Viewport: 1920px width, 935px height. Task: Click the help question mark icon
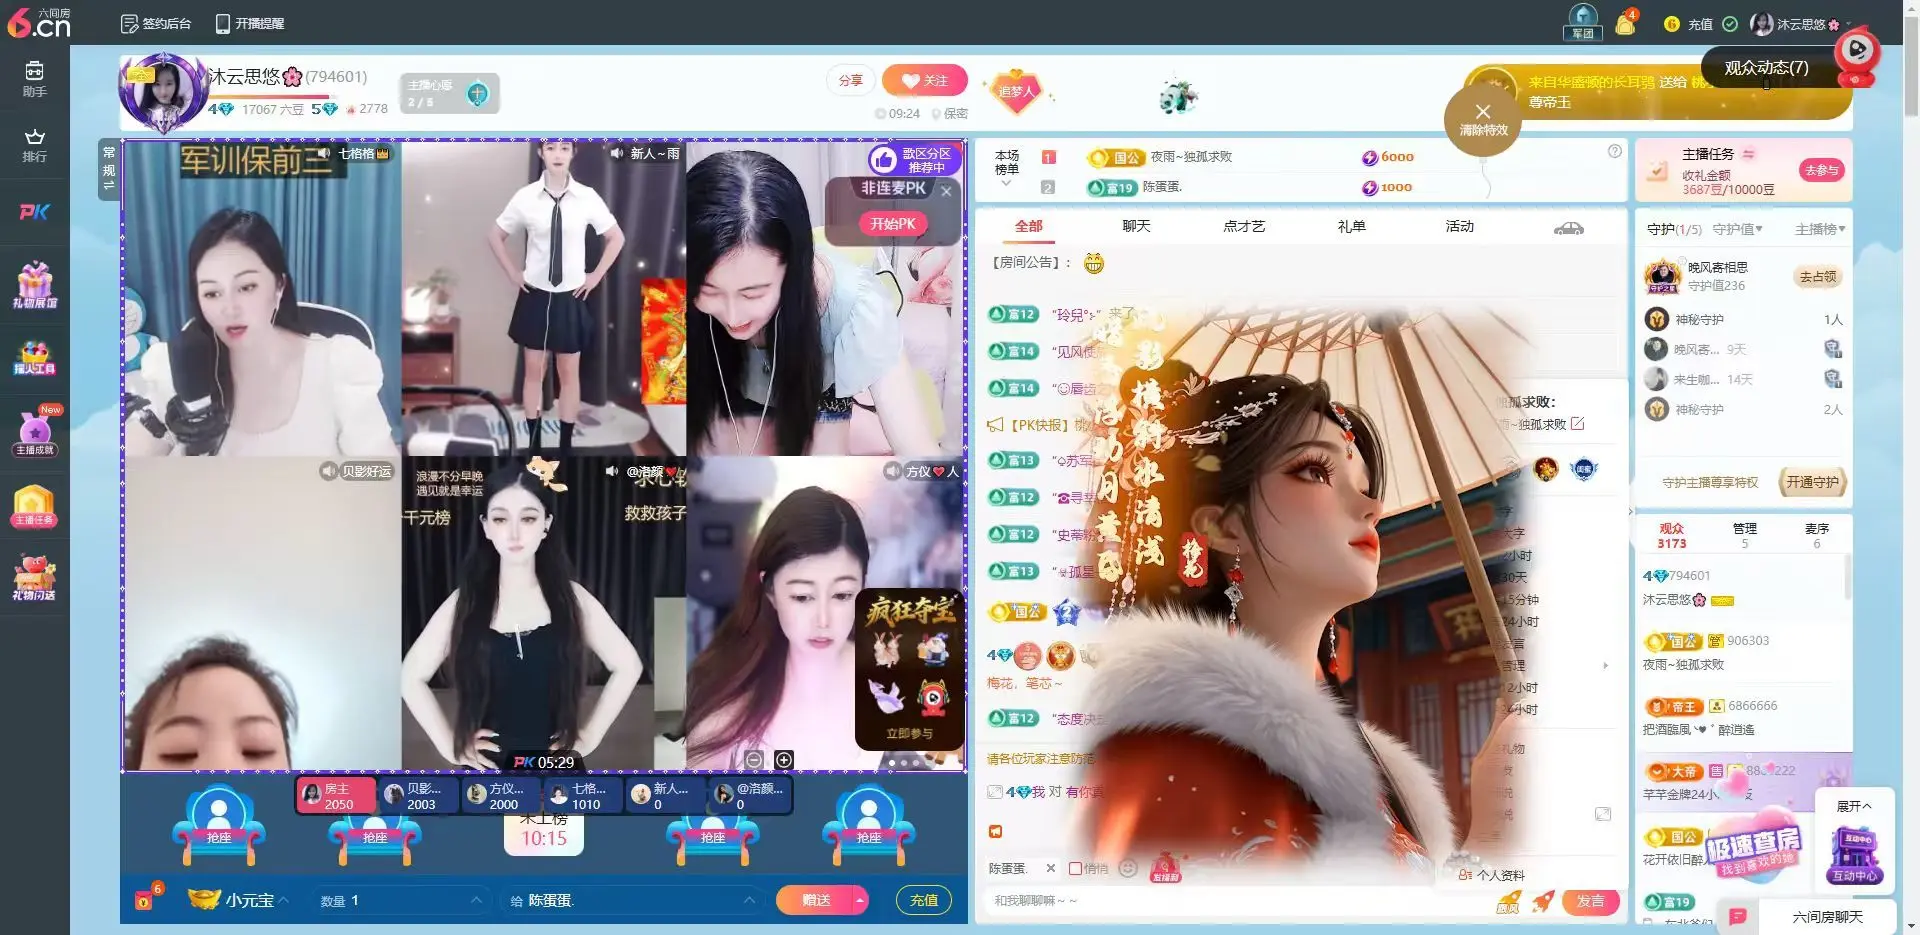pyautogui.click(x=1614, y=151)
